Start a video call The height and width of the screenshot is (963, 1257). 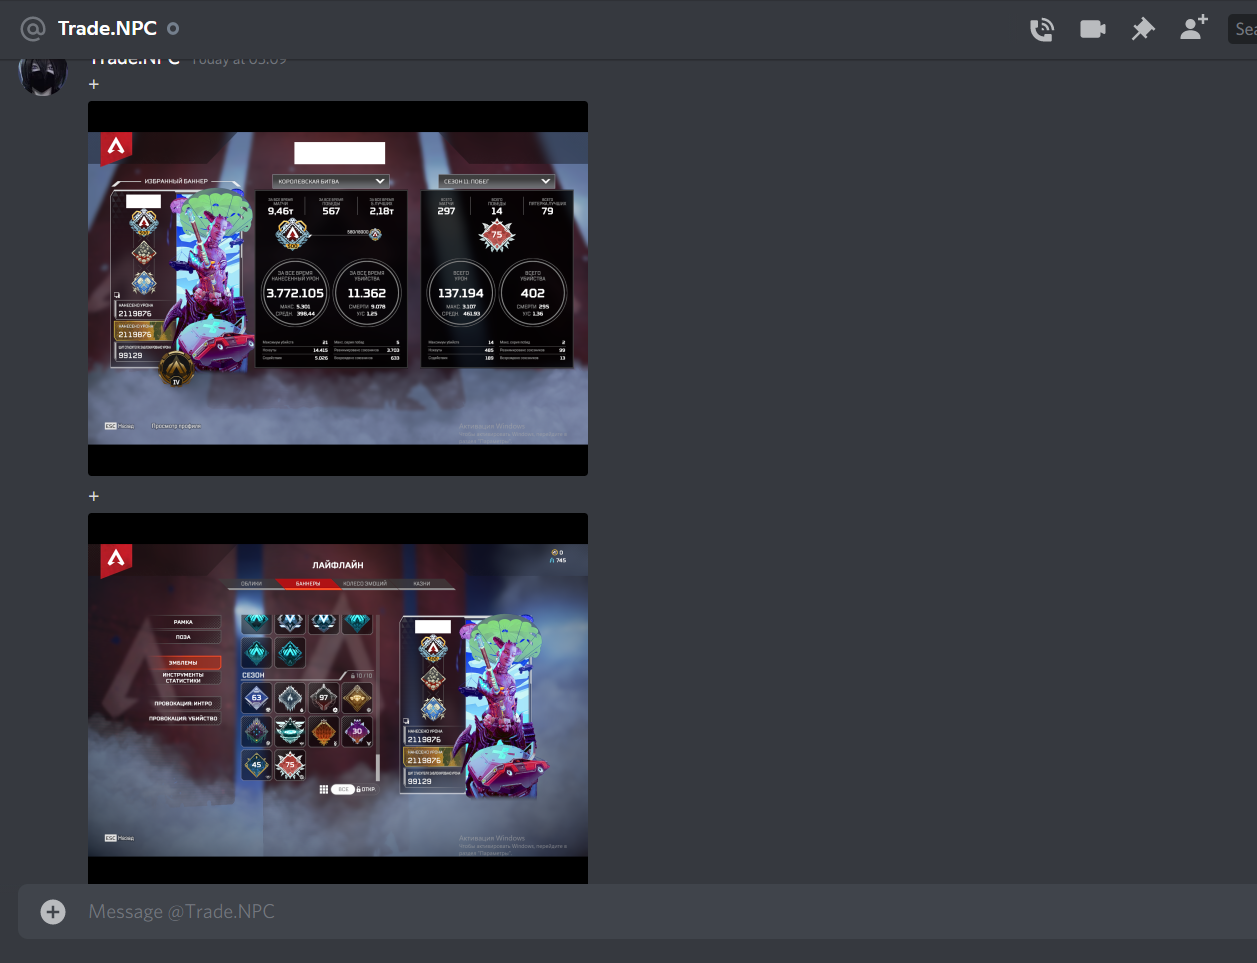coord(1093,29)
